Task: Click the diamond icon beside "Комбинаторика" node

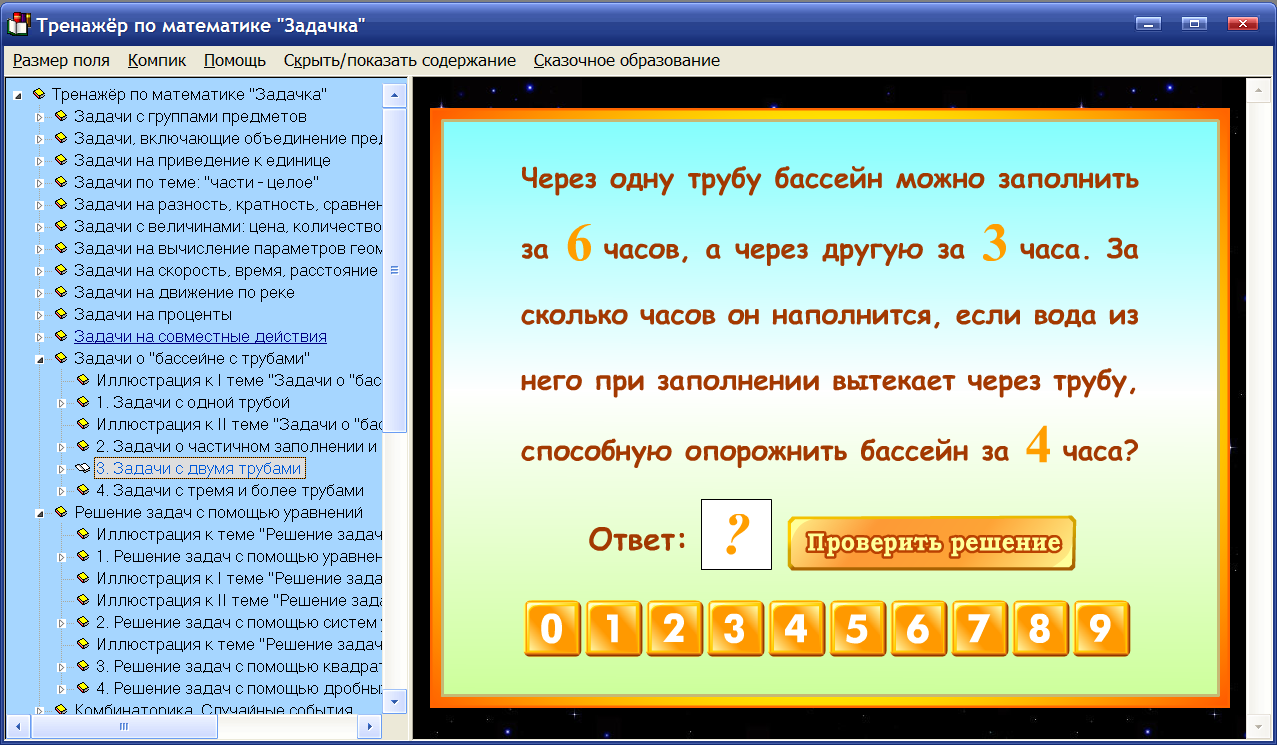Action: coord(60,710)
